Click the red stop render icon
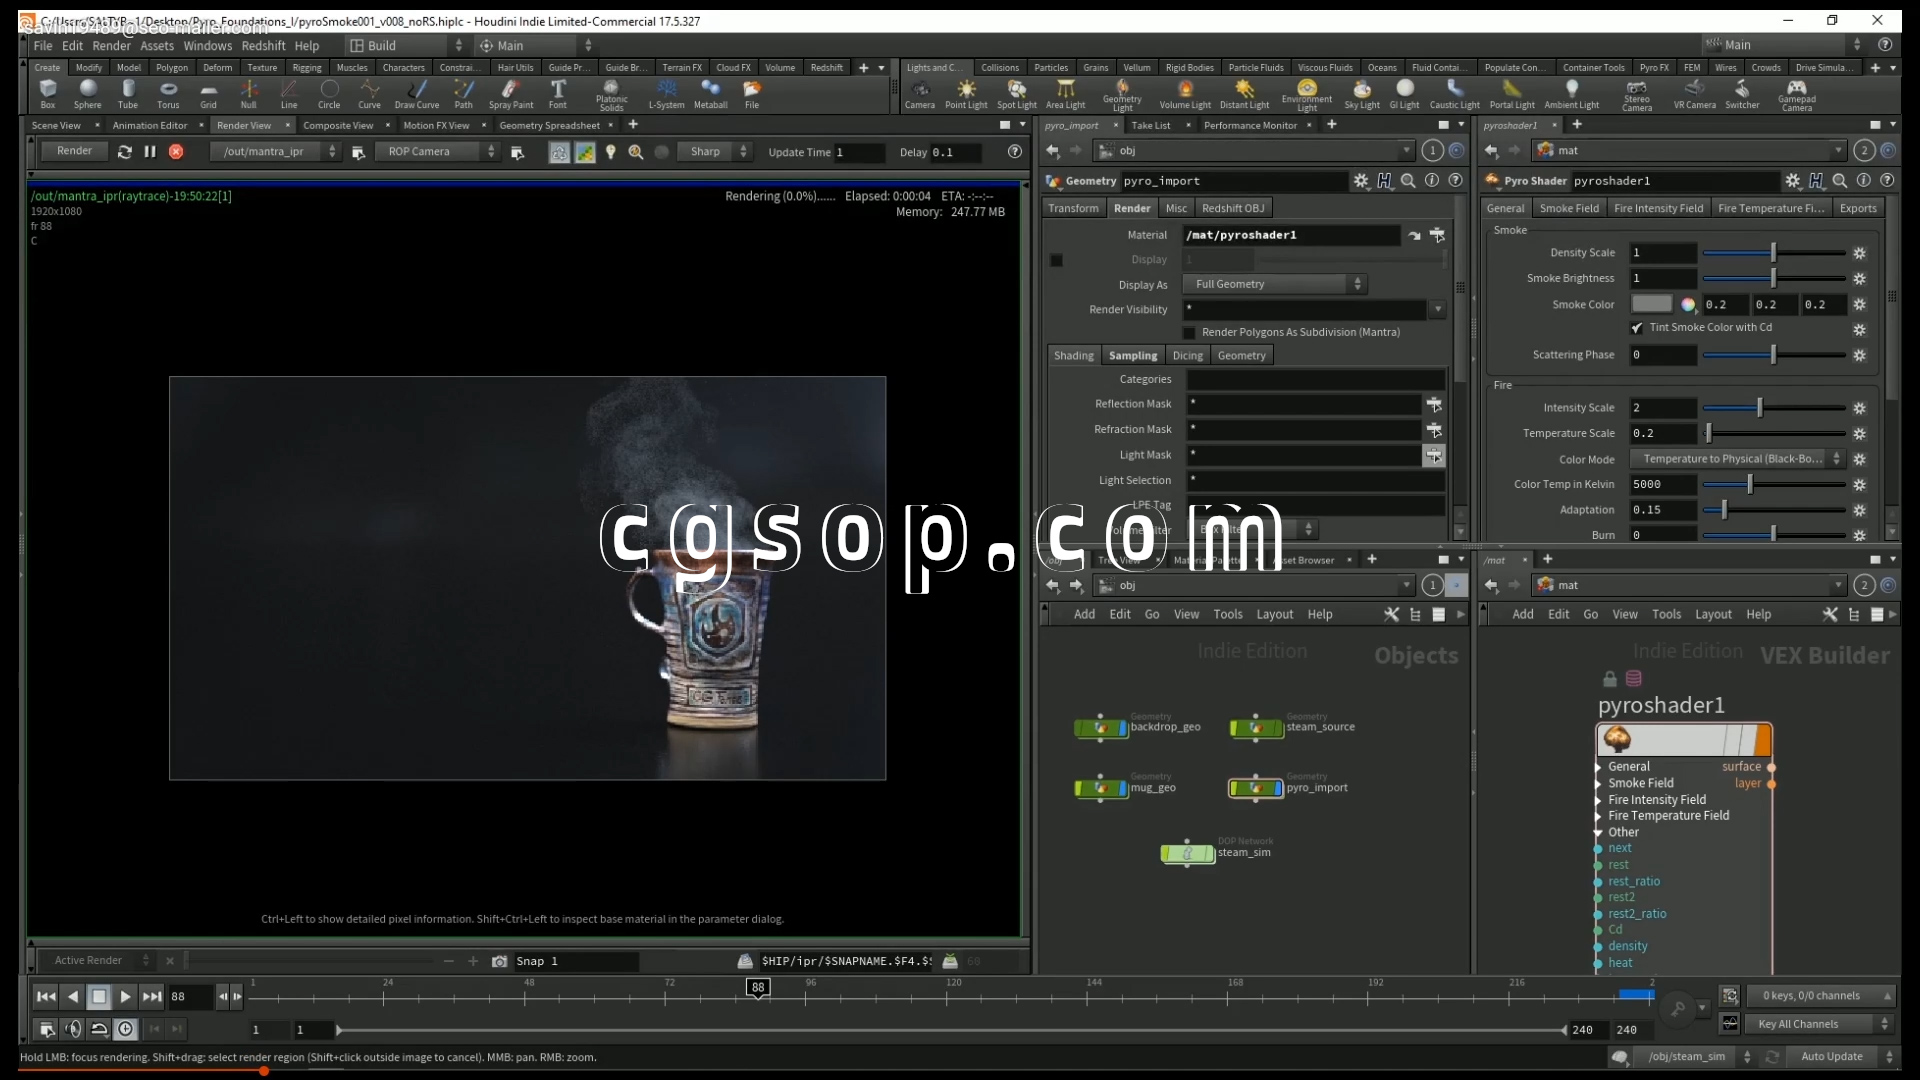Image resolution: width=1920 pixels, height=1080 pixels. point(176,152)
